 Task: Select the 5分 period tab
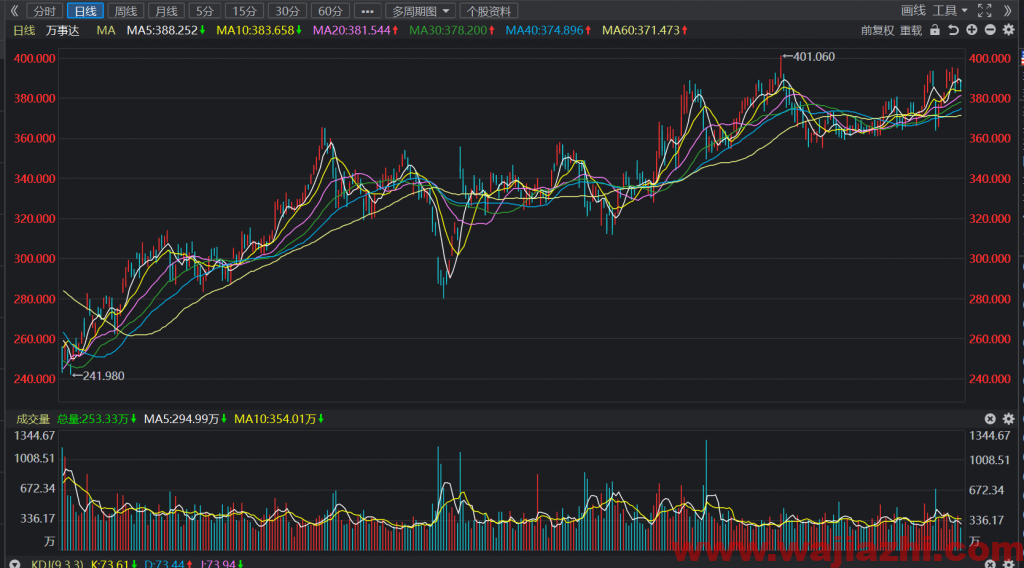204,11
